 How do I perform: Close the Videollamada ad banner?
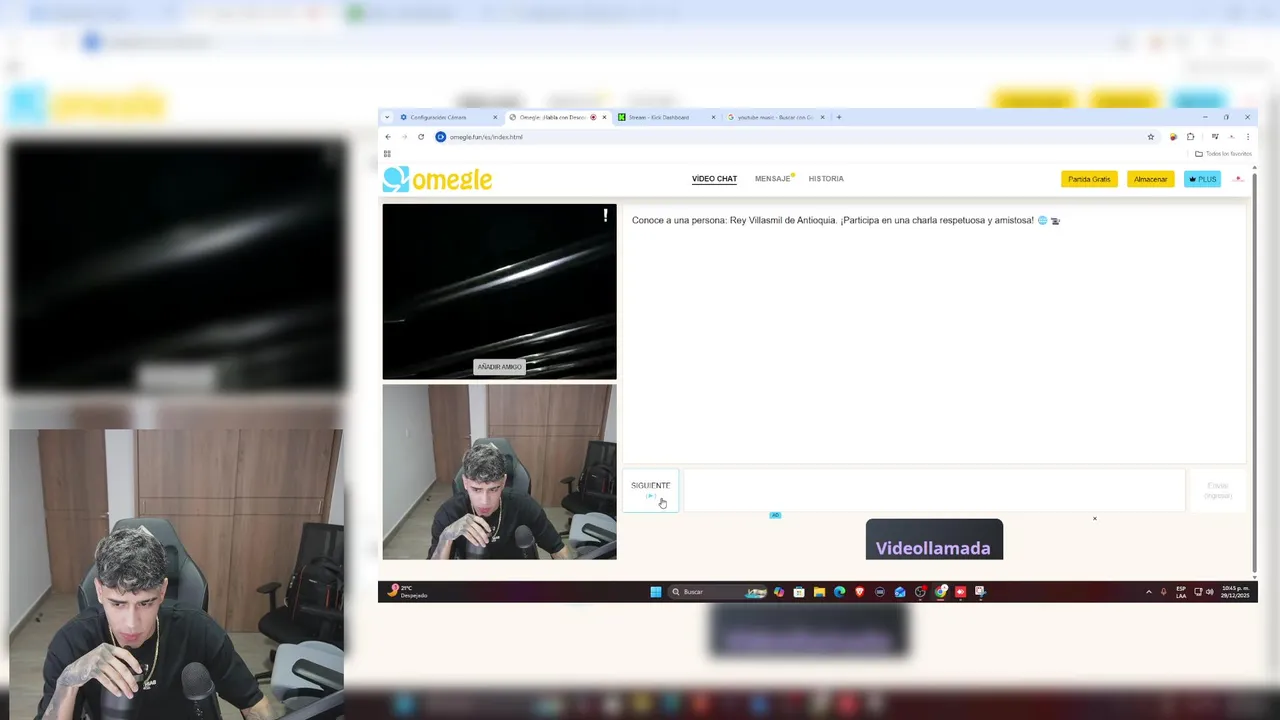click(x=1095, y=518)
